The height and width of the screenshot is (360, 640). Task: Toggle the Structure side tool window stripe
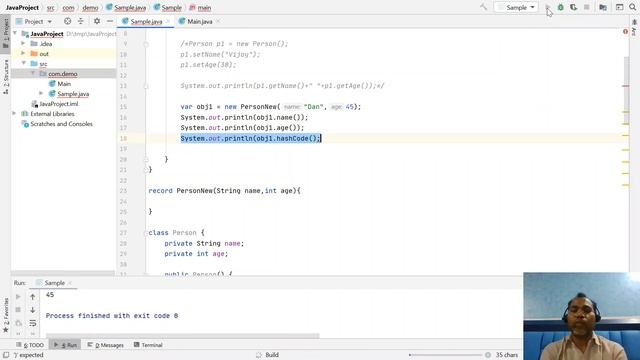(x=5, y=77)
